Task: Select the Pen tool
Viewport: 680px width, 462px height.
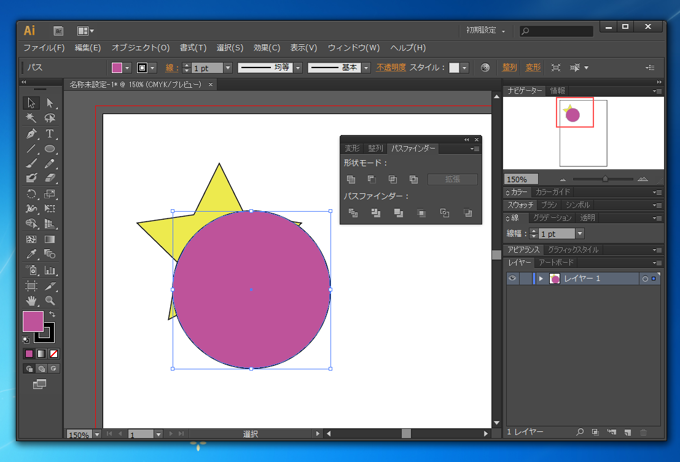Action: (31, 134)
